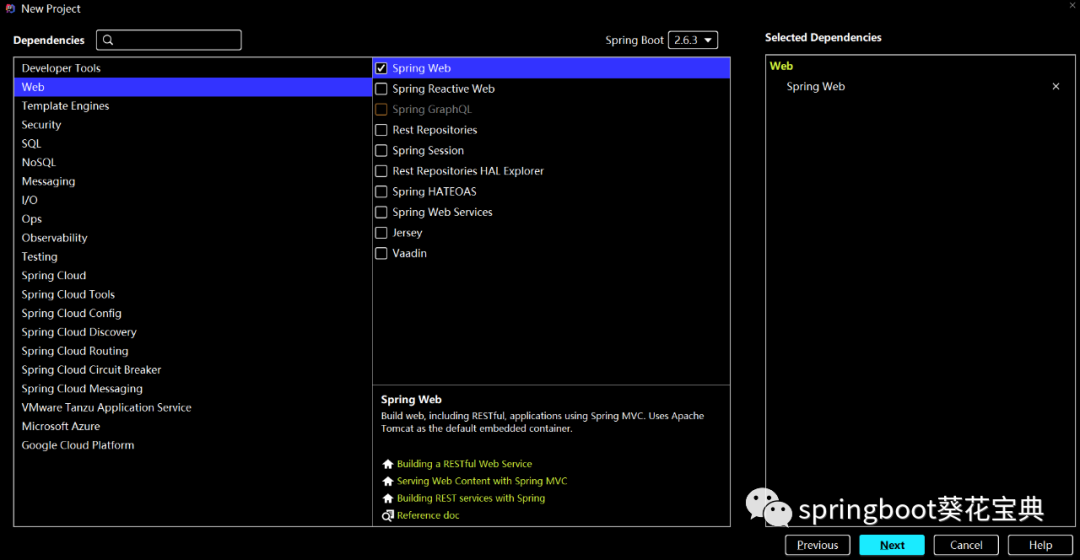Click the Previous button

(818, 545)
